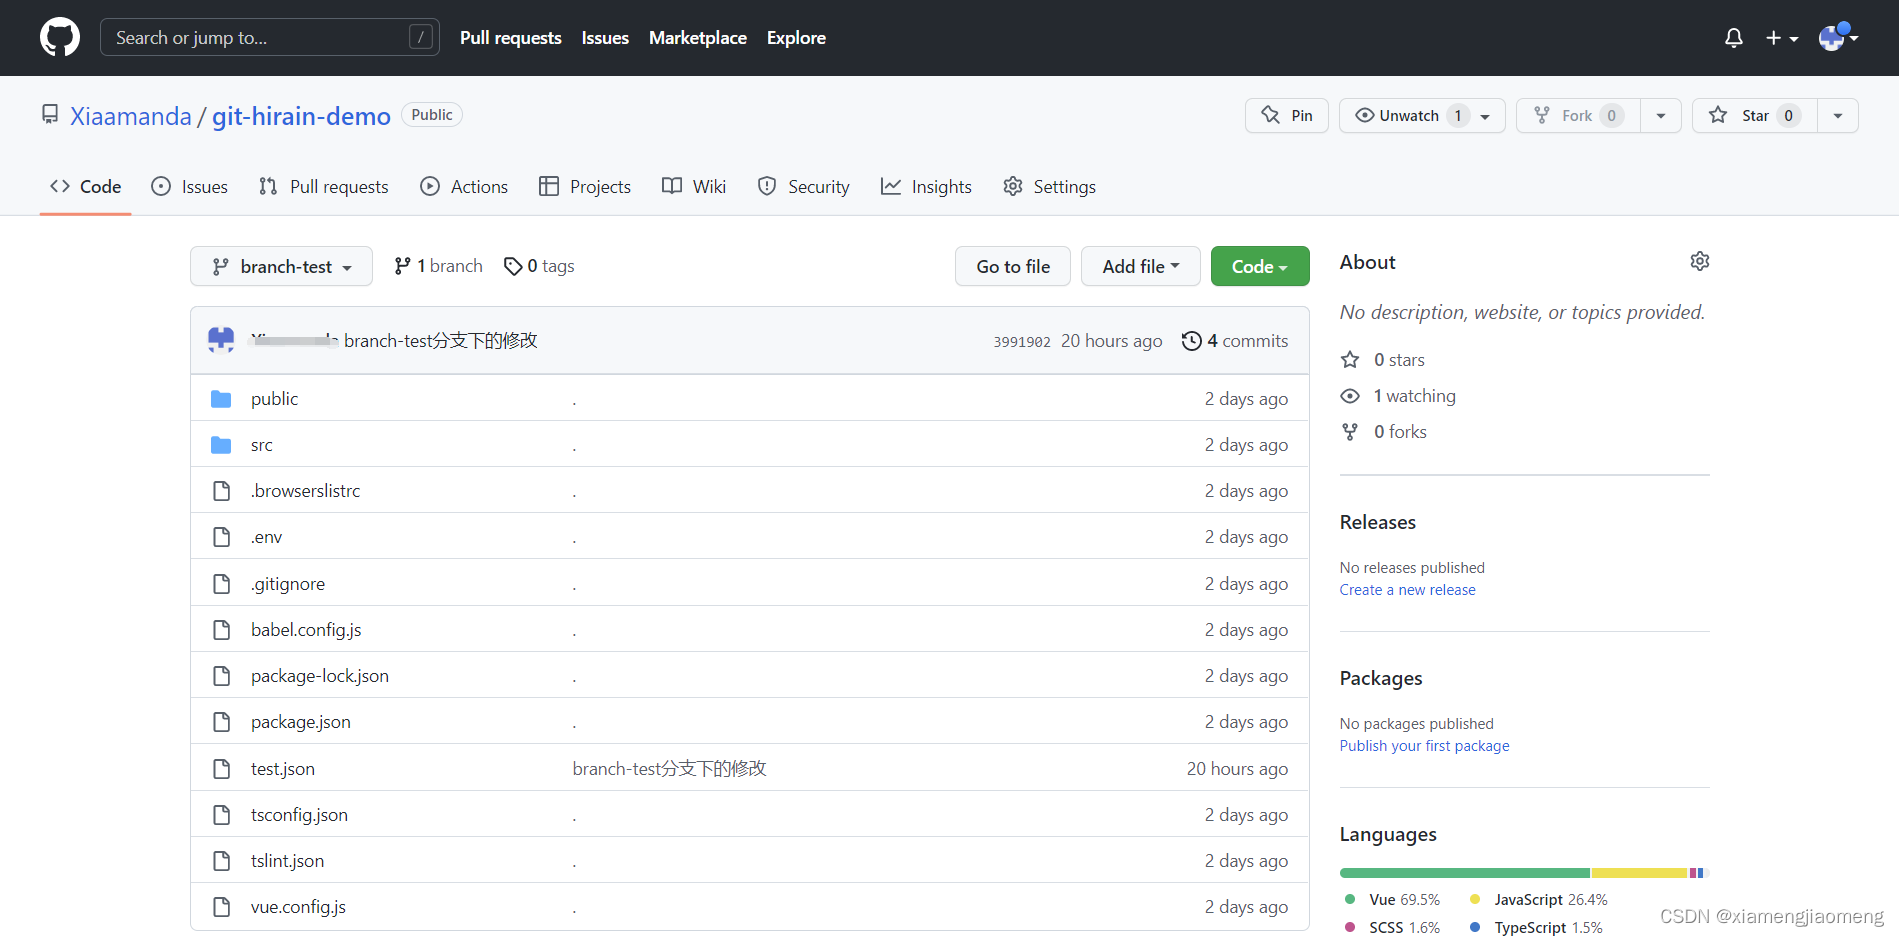Star this repository
This screenshot has width=1899, height=936.
tap(1754, 116)
